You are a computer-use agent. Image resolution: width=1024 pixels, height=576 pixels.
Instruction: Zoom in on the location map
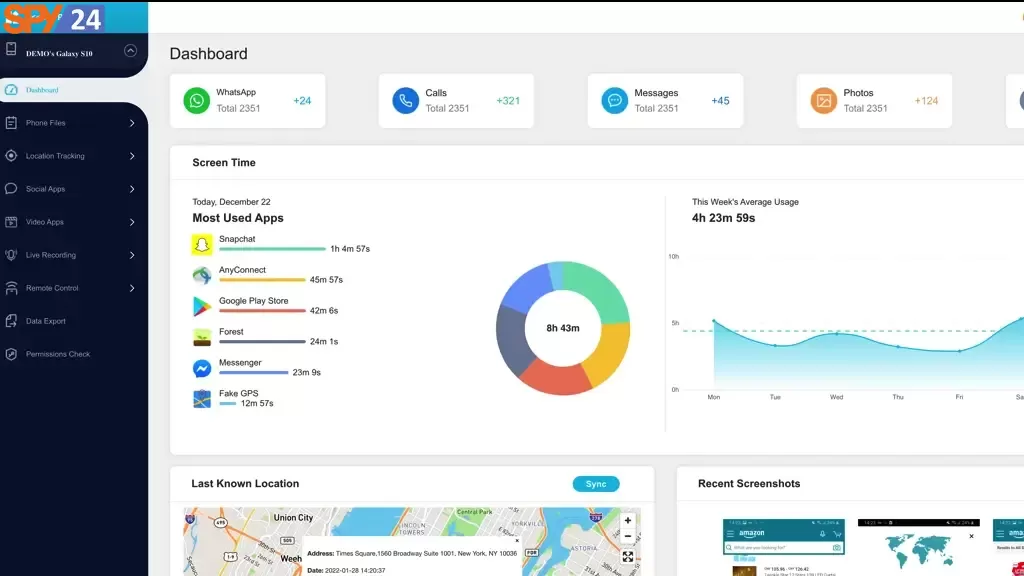point(628,520)
